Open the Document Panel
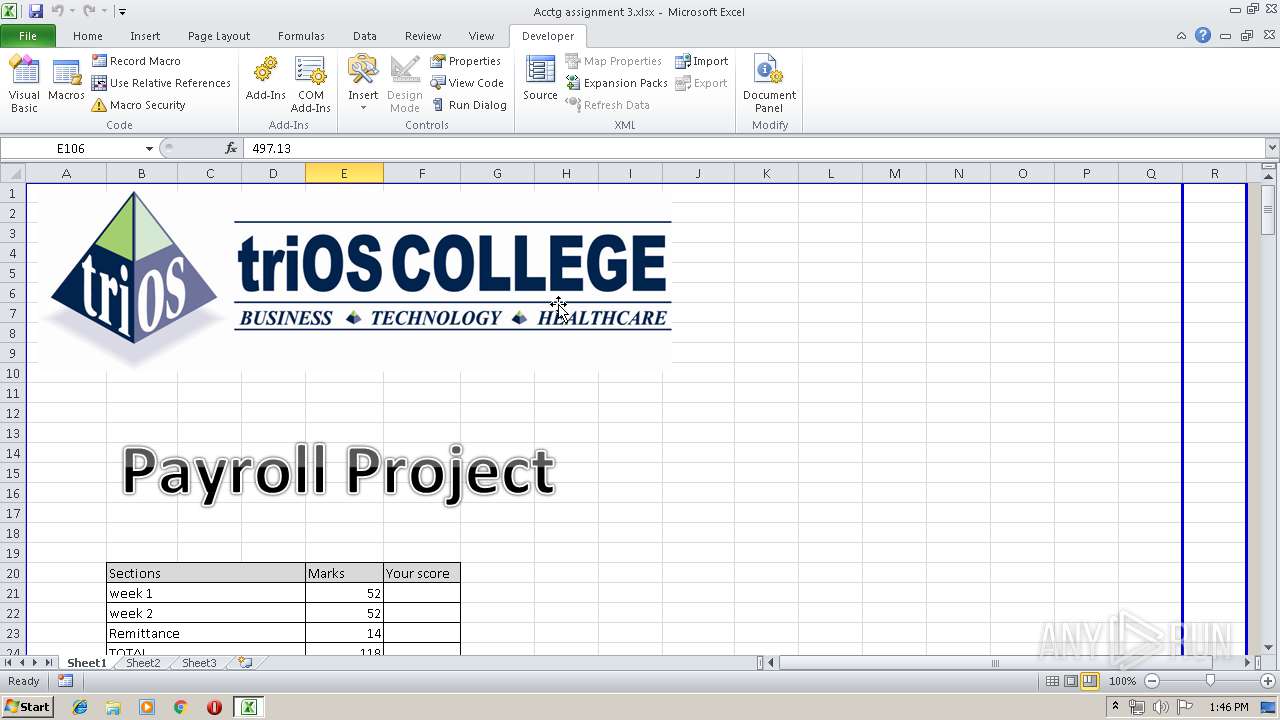The width and height of the screenshot is (1280, 720). (769, 84)
